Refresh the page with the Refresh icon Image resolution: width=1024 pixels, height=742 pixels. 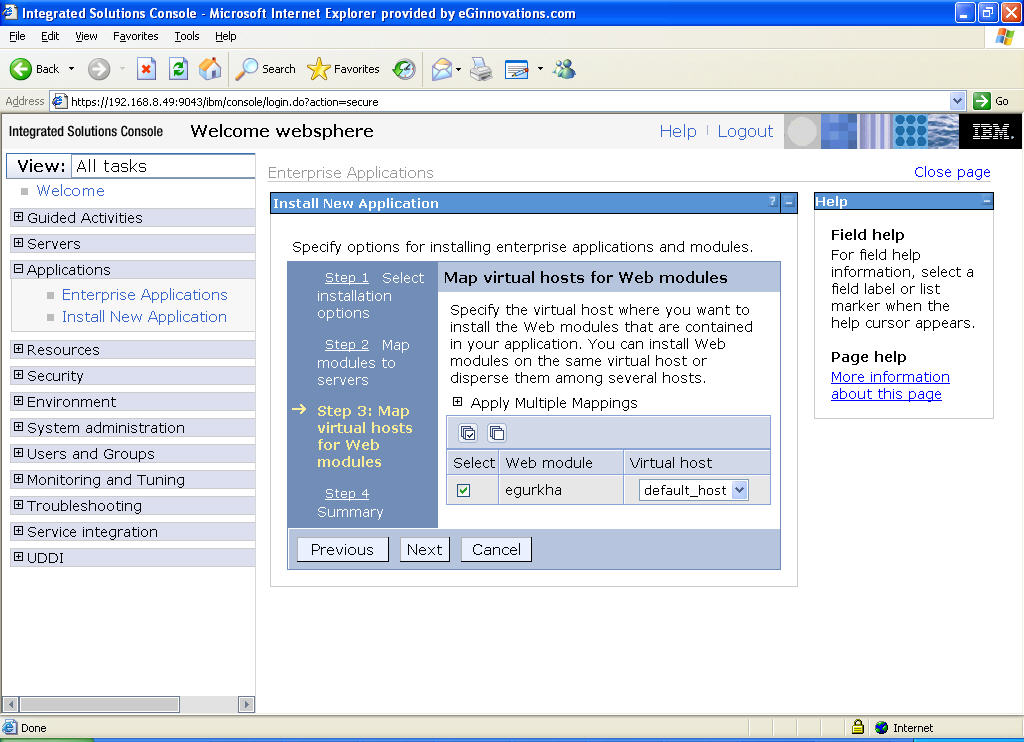coord(179,68)
